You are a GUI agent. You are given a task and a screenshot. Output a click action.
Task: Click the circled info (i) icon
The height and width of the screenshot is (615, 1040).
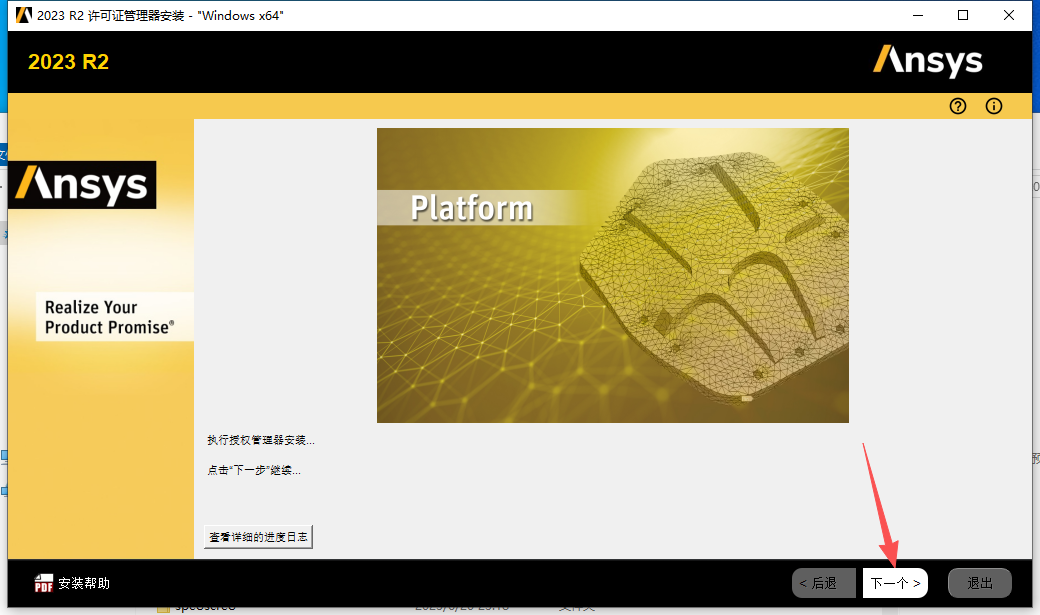[993, 106]
